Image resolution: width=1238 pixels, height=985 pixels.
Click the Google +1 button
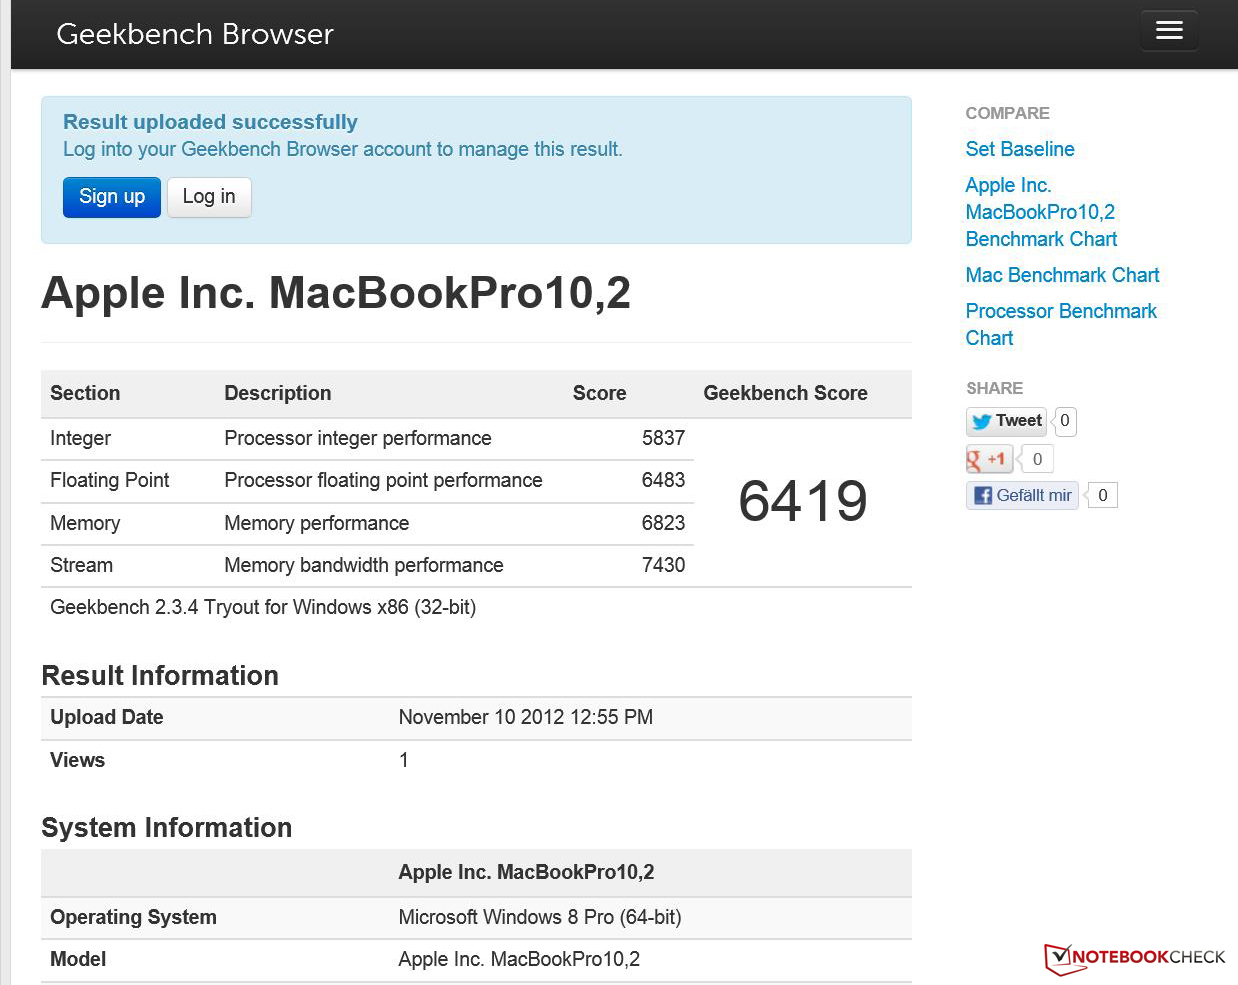(988, 459)
